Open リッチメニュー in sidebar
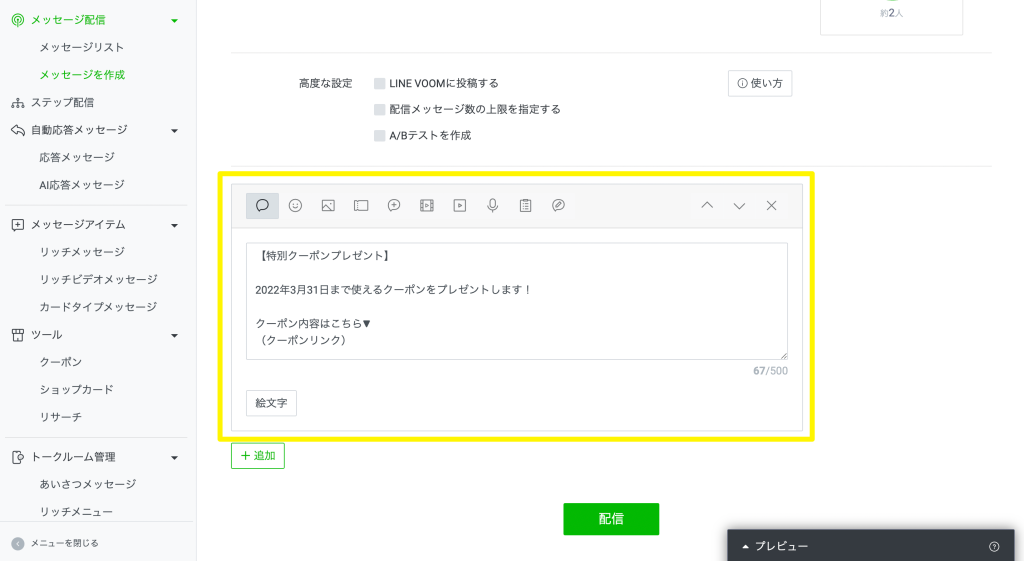1024x561 pixels. click(76, 511)
